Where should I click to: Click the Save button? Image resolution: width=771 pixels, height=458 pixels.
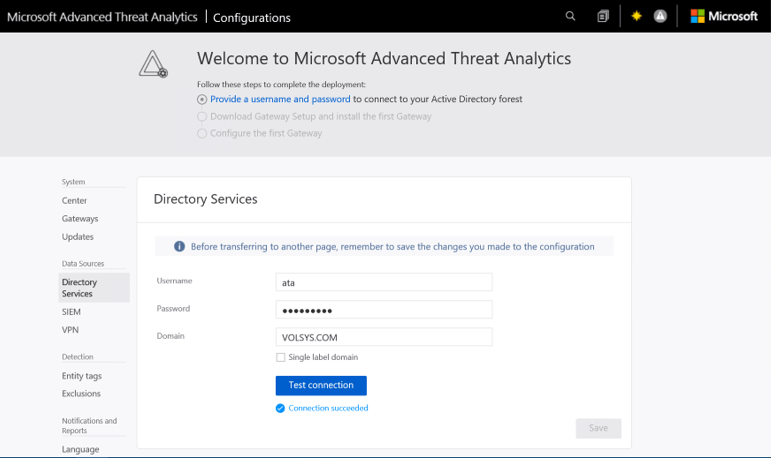coord(598,428)
